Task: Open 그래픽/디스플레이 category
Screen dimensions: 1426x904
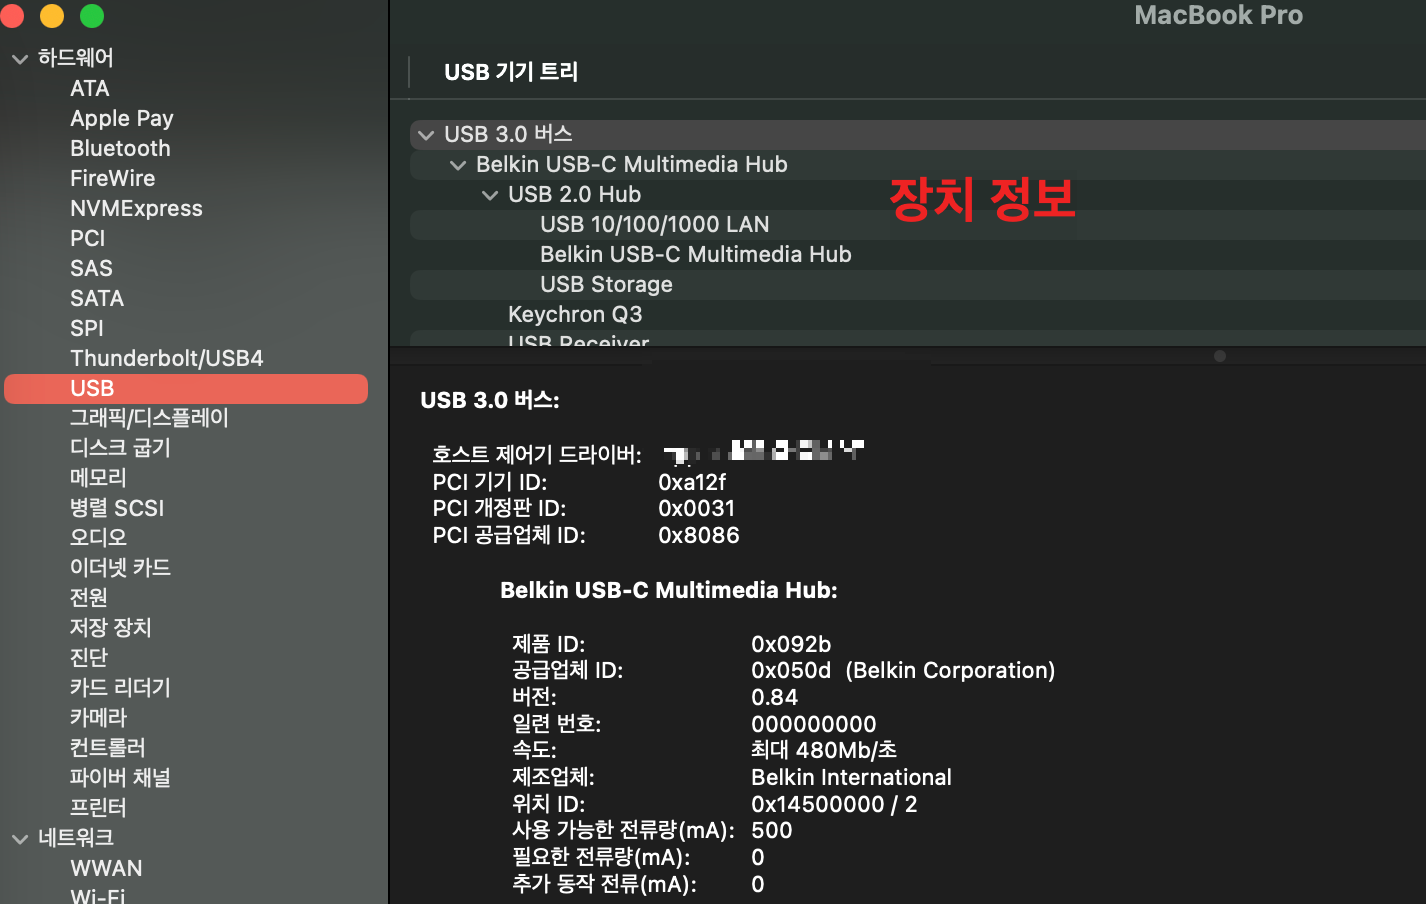Action: point(149,418)
